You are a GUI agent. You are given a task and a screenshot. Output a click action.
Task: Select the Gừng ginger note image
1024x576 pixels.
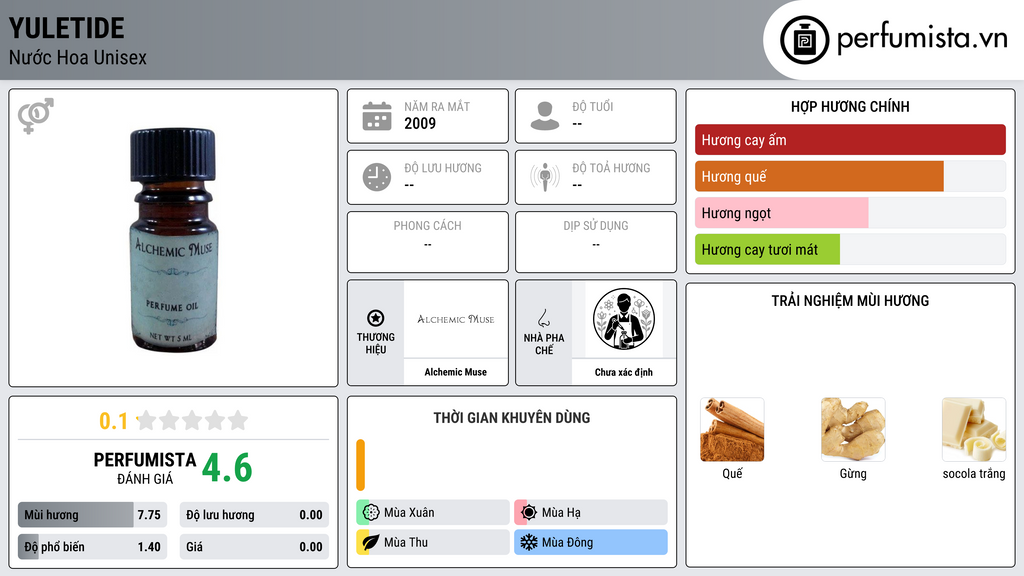[x=853, y=430]
